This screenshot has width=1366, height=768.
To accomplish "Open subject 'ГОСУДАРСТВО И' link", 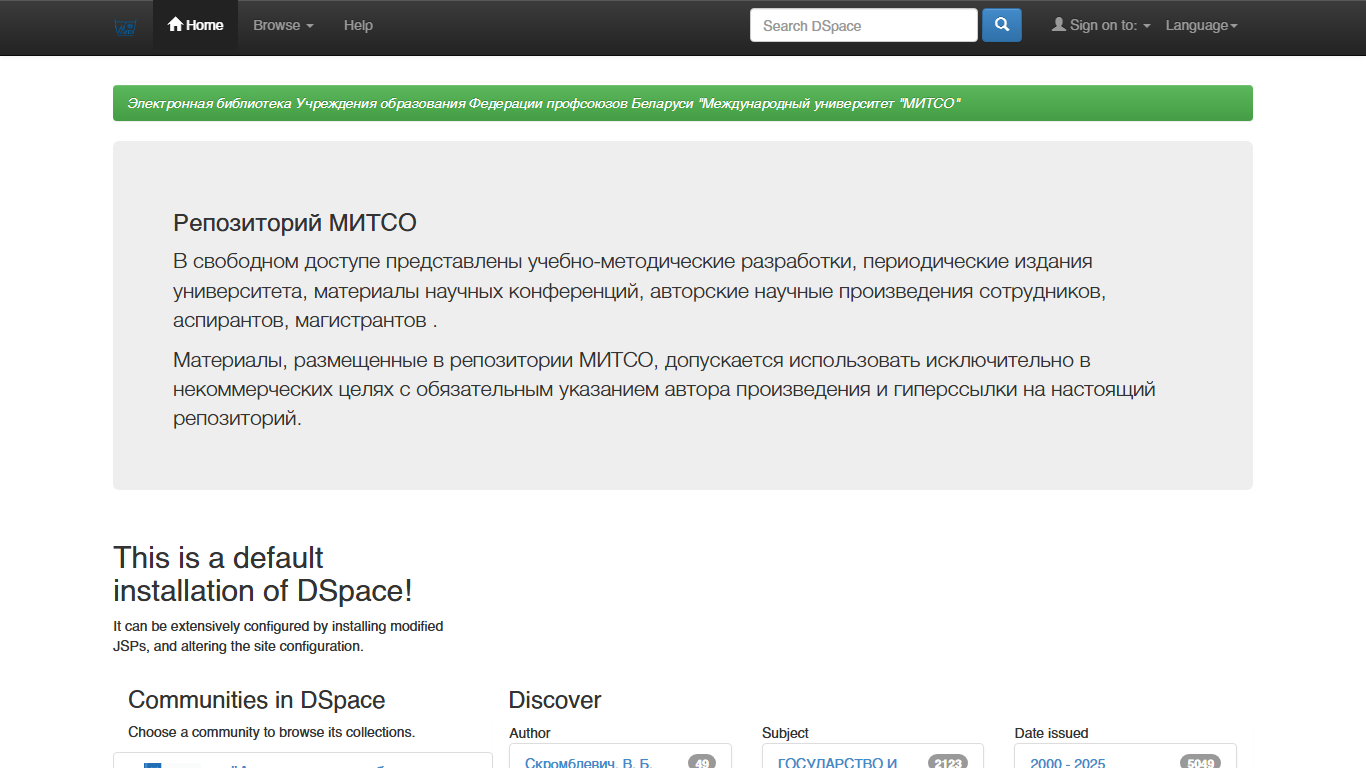I will coord(837,762).
